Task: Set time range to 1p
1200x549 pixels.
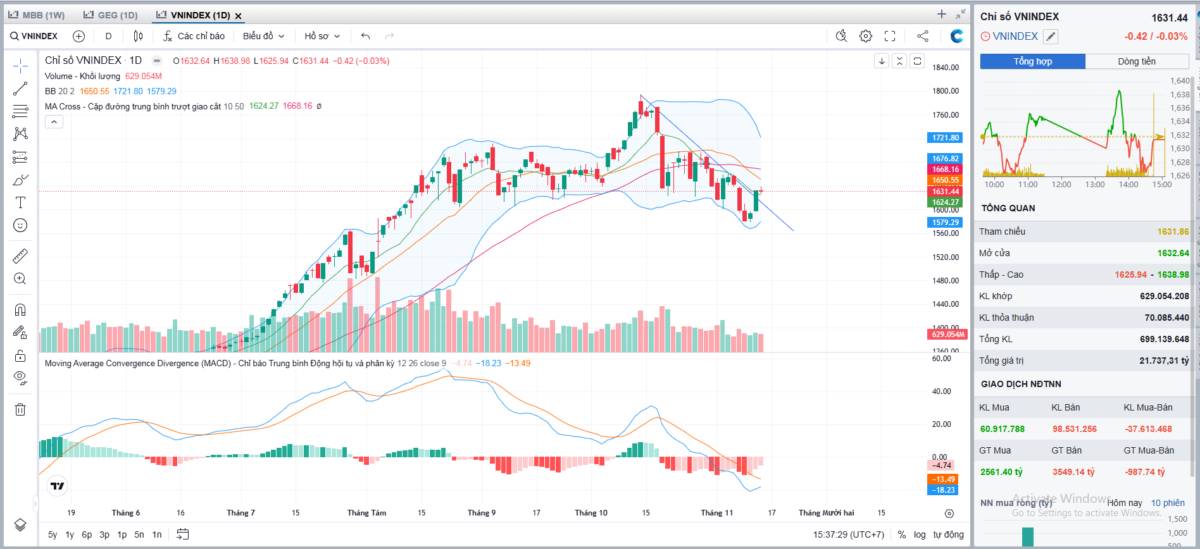Action: [122, 534]
